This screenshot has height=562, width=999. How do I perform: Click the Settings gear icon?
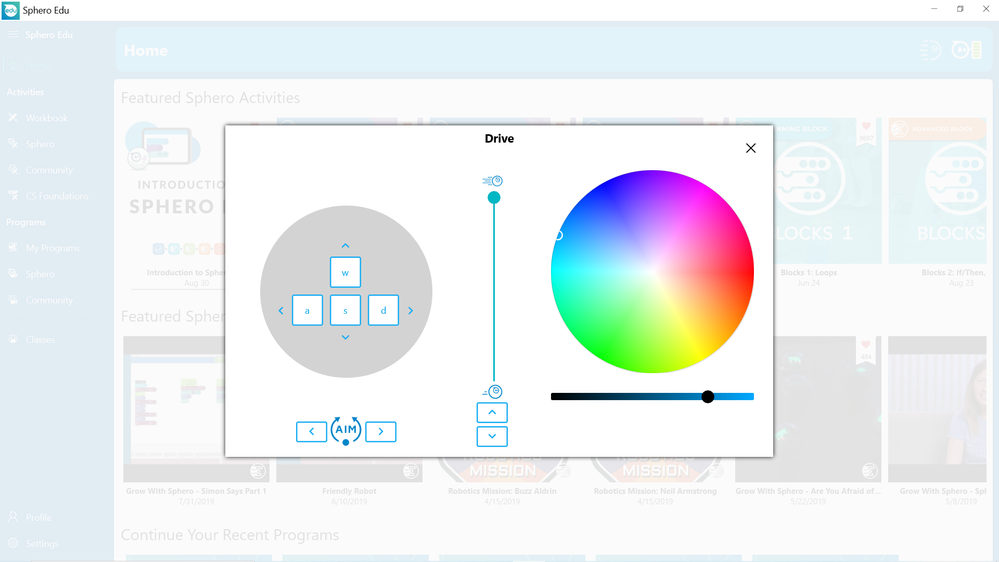(x=13, y=543)
